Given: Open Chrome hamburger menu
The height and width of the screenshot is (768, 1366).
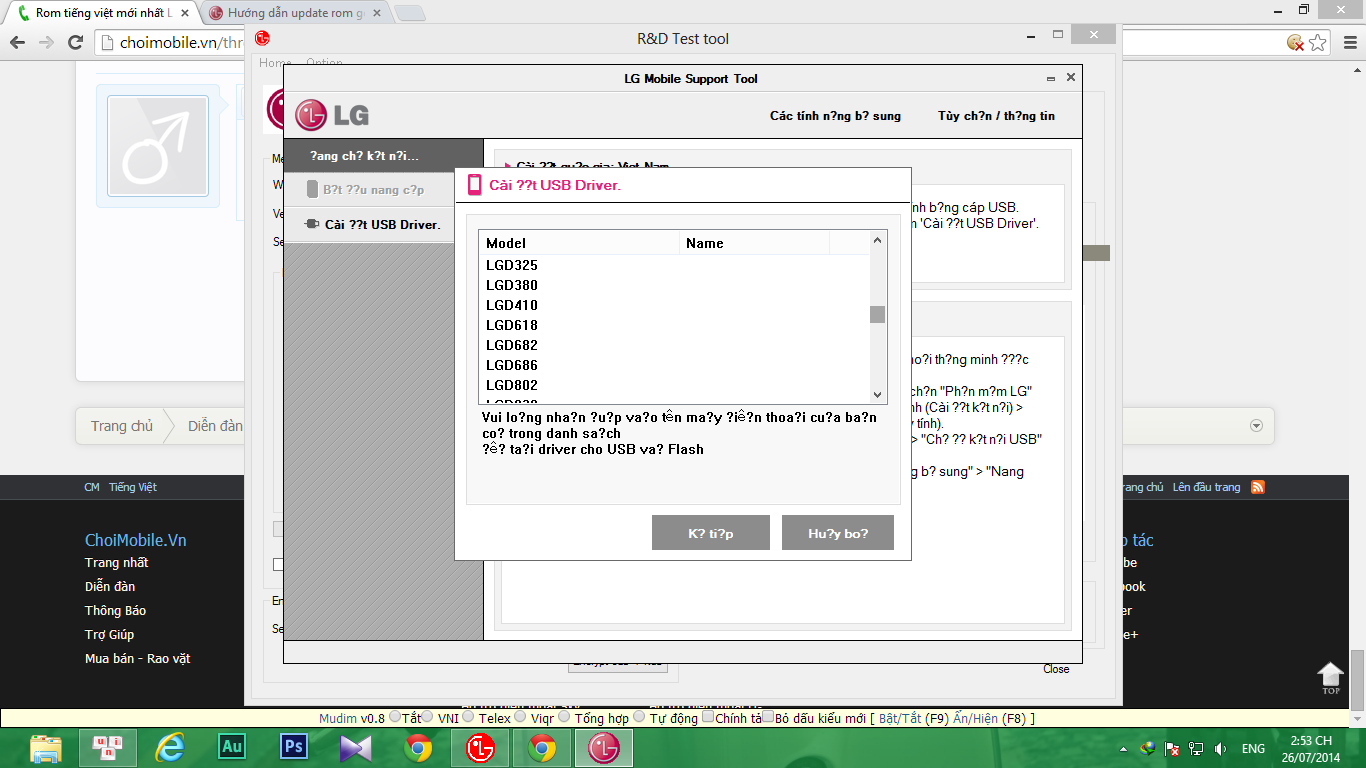Looking at the screenshot, I should coord(1347,42).
